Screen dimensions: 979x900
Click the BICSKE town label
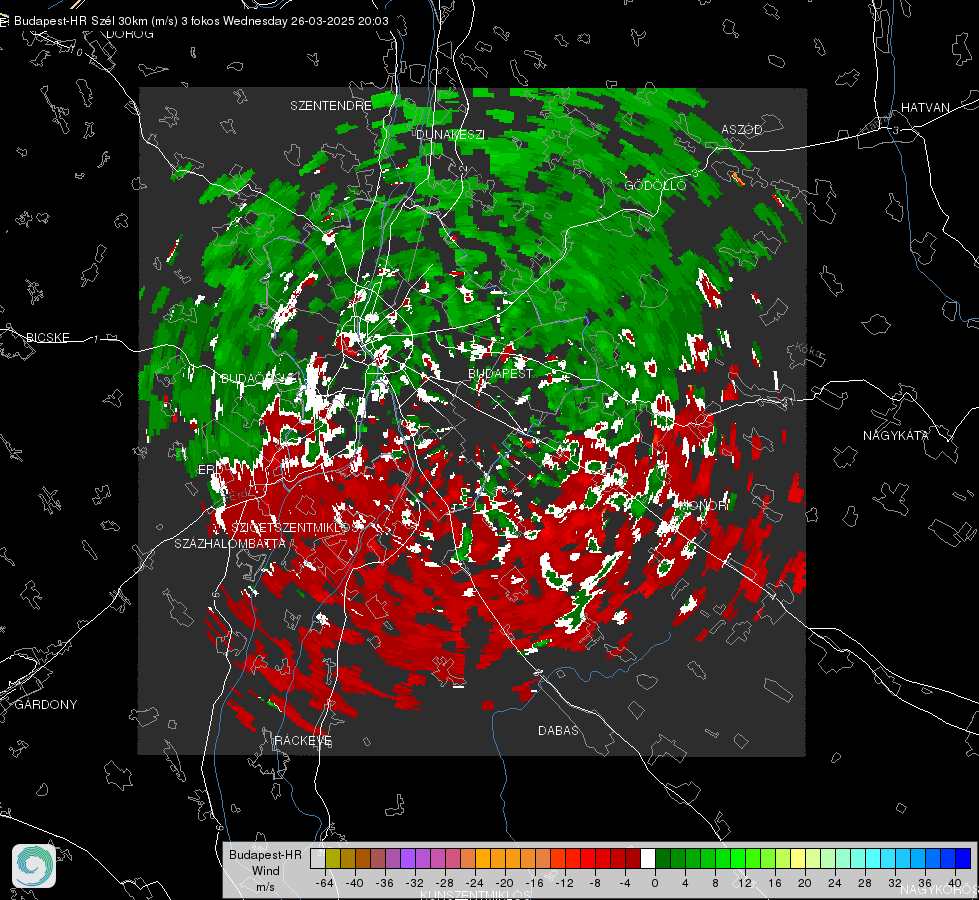[x=47, y=337]
